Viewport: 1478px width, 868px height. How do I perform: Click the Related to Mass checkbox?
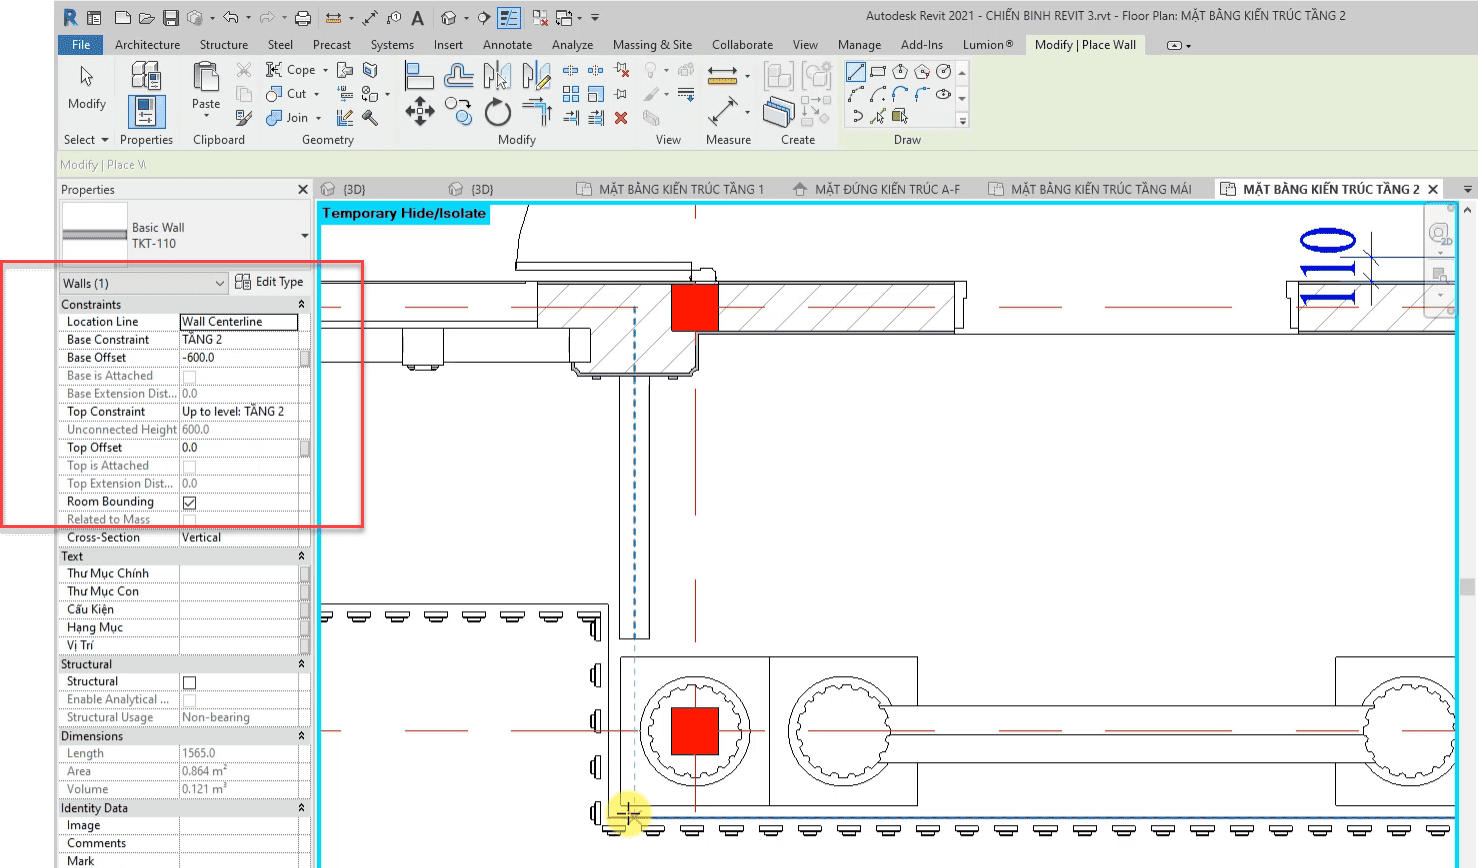189,520
